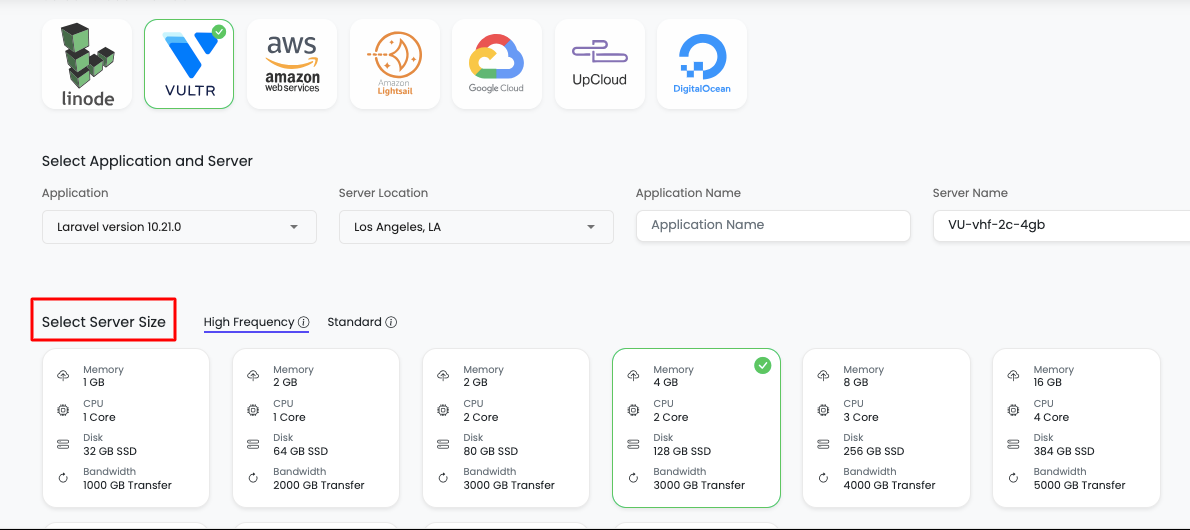This screenshot has width=1190, height=530.
Task: Click the 3000 GB Transfer text in the 4 GB card
Action: tap(699, 485)
